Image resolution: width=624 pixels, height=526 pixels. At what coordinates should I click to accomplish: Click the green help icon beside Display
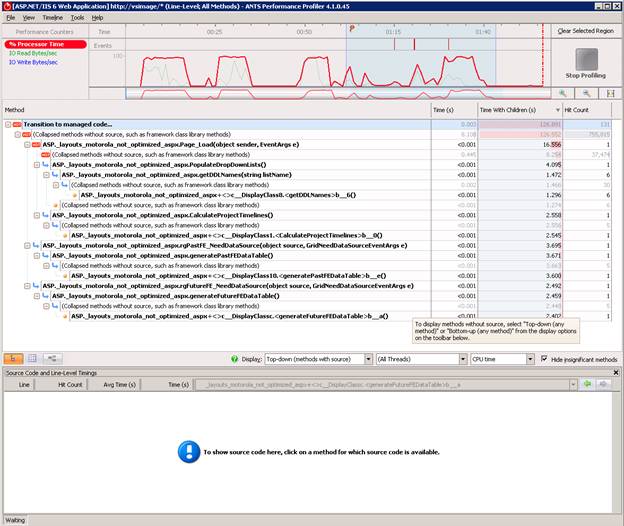point(234,359)
